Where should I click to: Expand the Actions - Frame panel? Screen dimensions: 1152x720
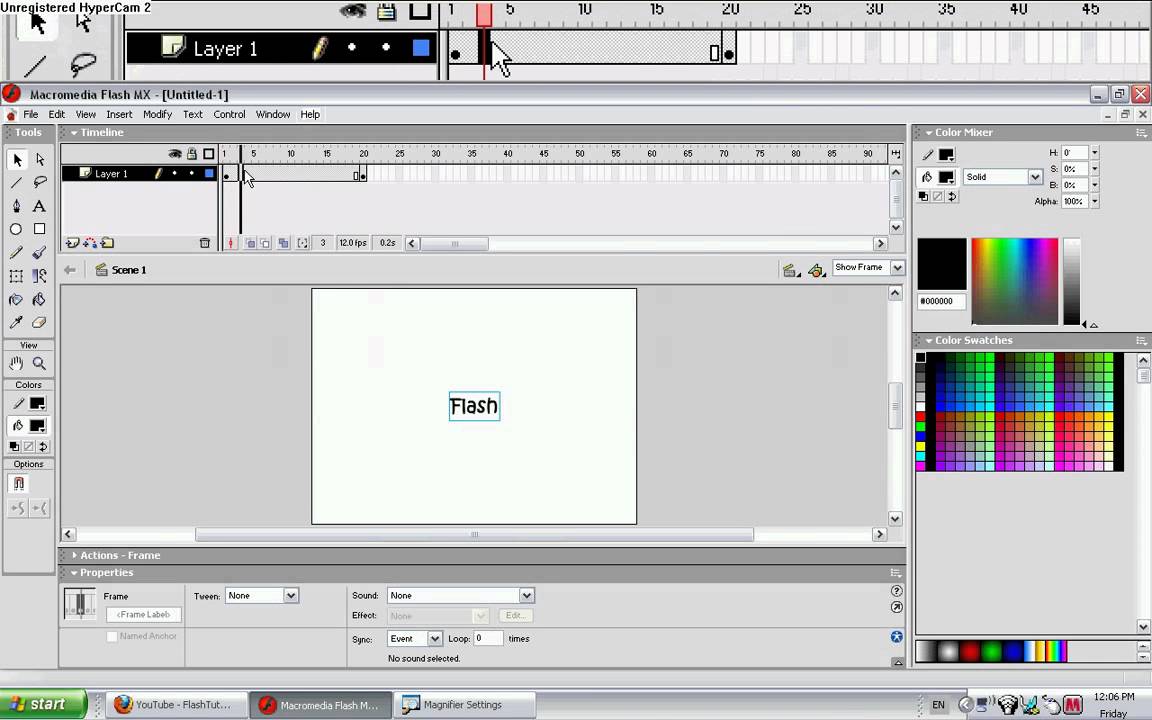click(74, 555)
